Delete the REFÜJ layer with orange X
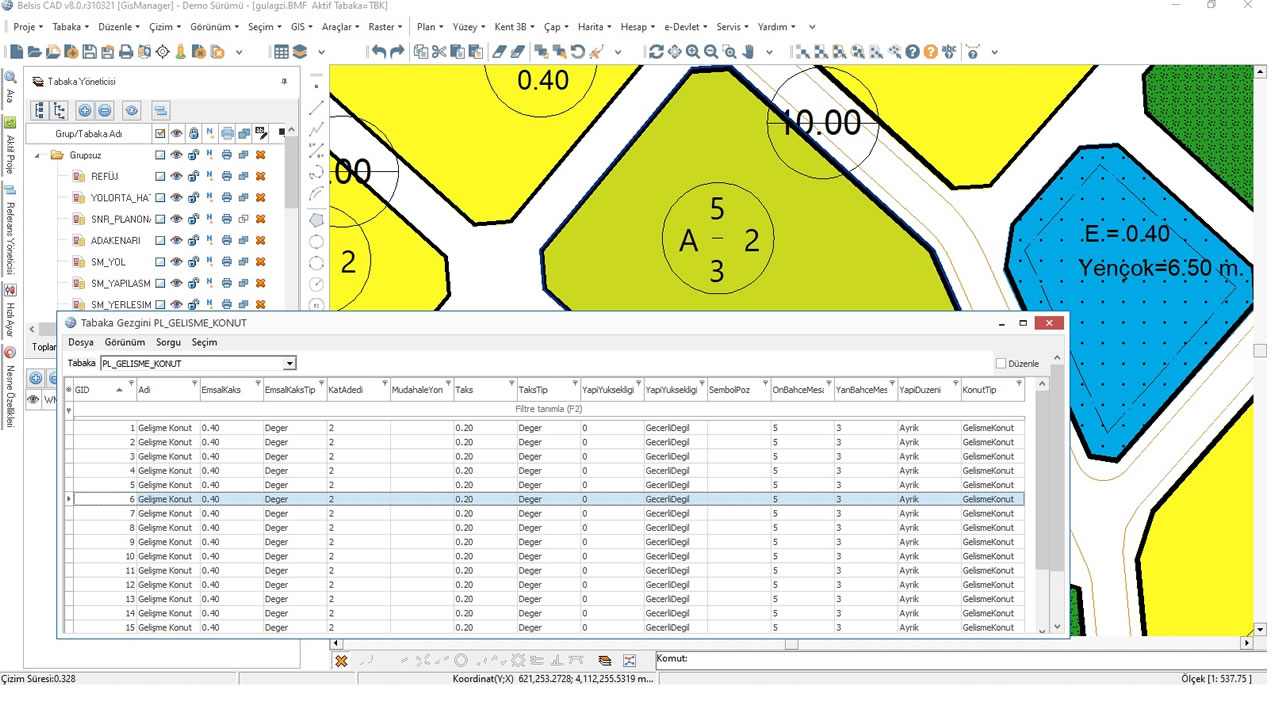 click(260, 176)
